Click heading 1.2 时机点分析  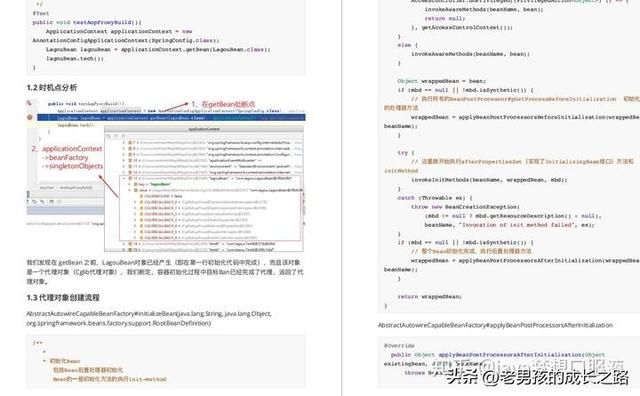pos(52,87)
